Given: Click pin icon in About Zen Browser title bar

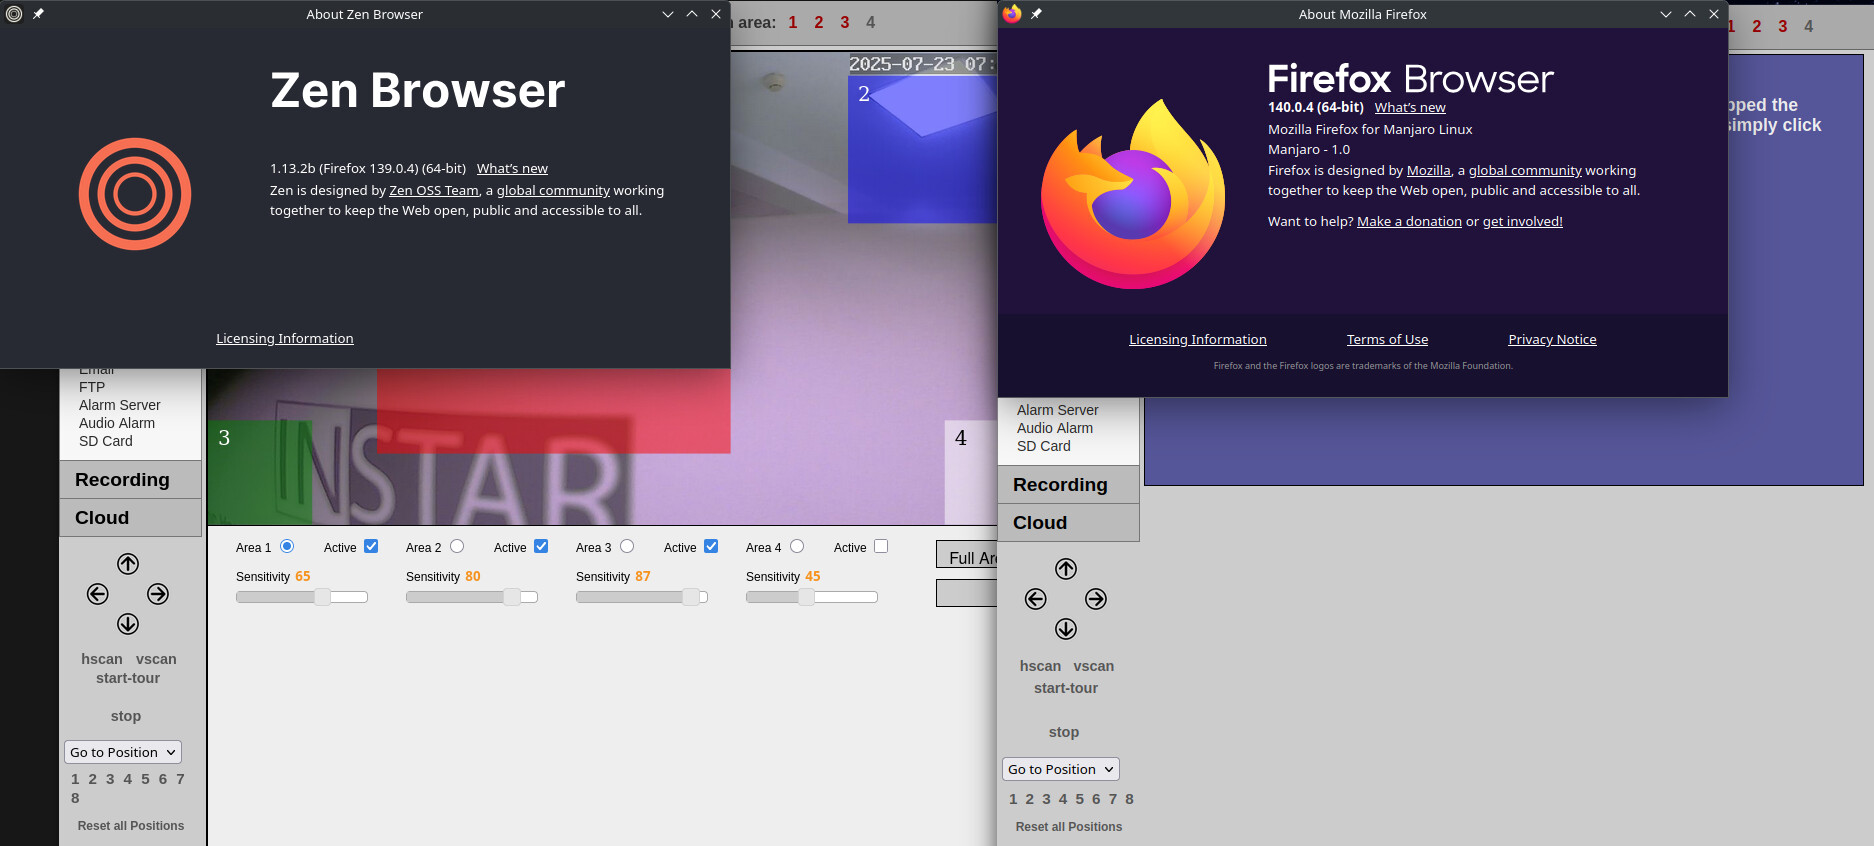Looking at the screenshot, I should (x=38, y=14).
